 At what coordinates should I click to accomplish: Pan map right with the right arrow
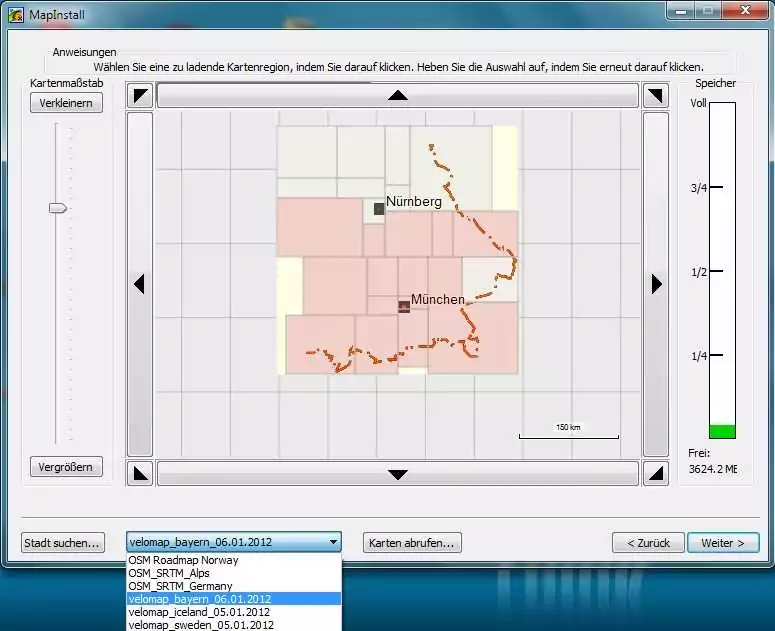[656, 284]
